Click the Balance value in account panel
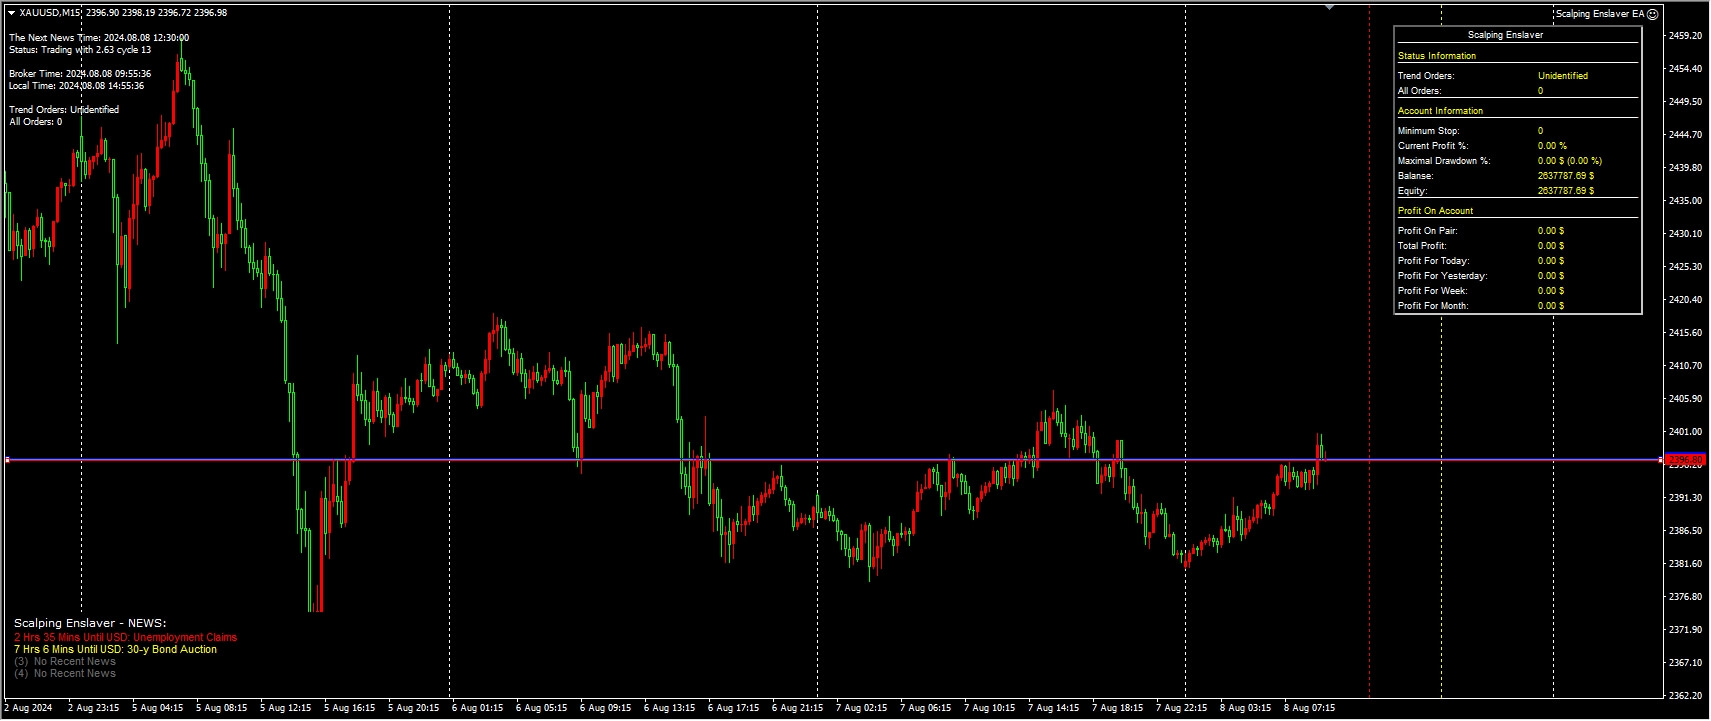Image resolution: width=1711 pixels, height=721 pixels. [1566, 176]
